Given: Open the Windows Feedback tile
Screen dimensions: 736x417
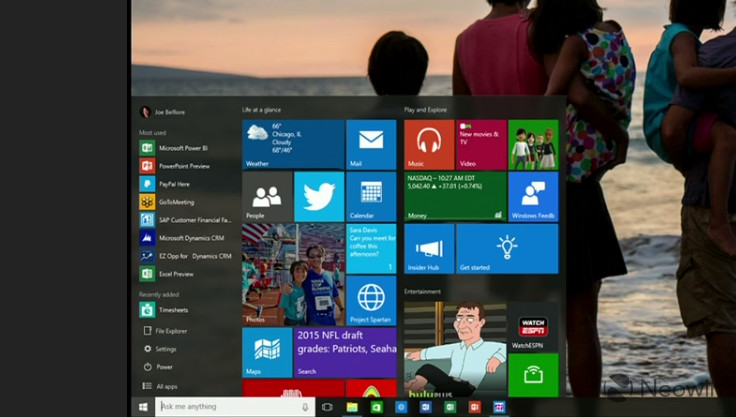Looking at the screenshot, I should 534,197.
